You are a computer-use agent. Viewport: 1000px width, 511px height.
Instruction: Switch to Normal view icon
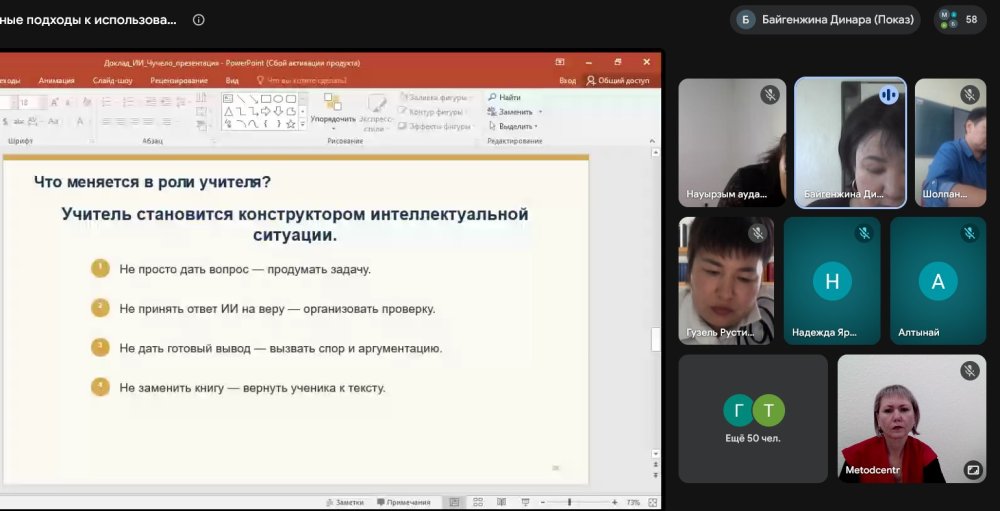pos(454,503)
